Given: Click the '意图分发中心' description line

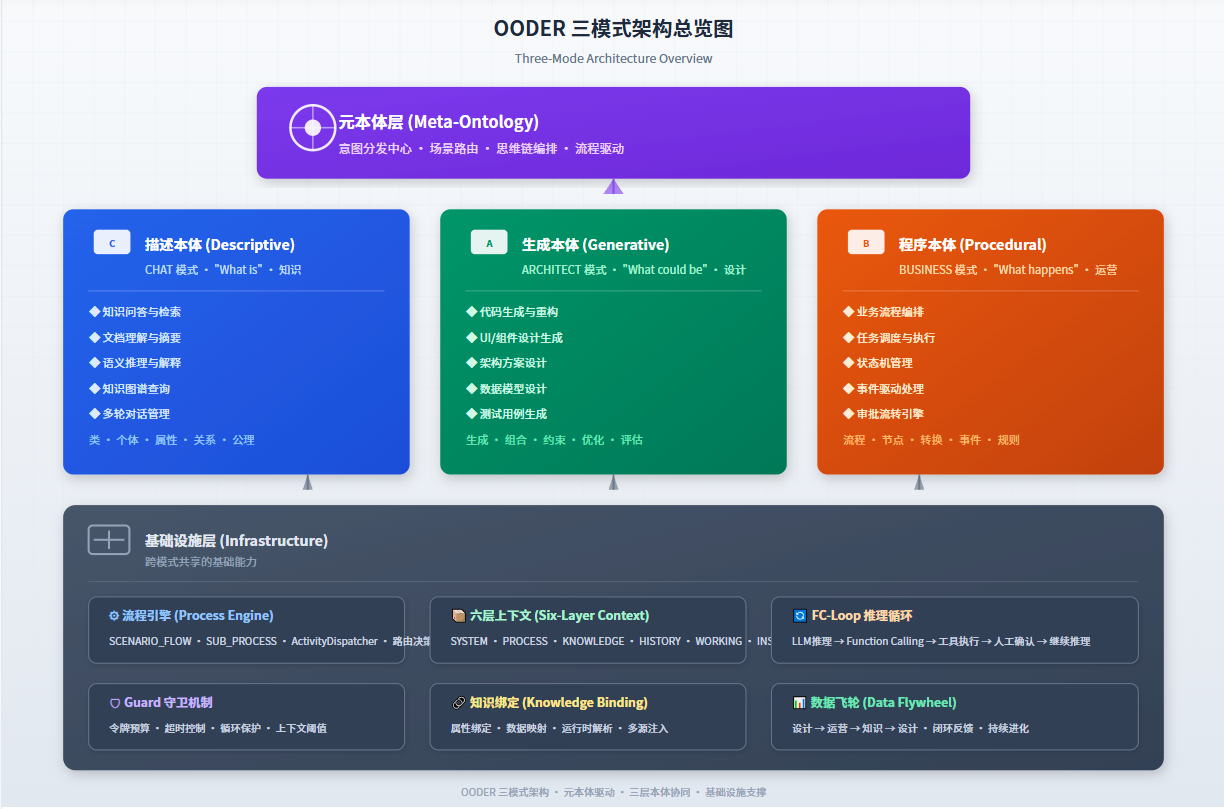Looking at the screenshot, I should tap(481, 148).
